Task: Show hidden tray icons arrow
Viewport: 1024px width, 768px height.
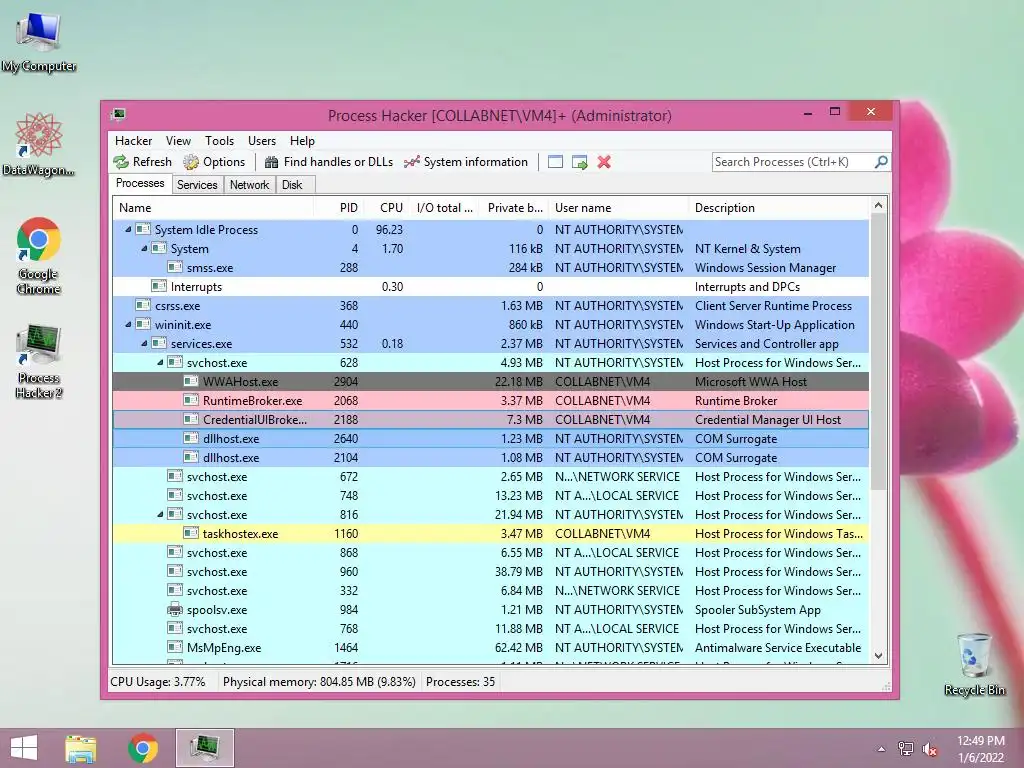Action: [882, 749]
